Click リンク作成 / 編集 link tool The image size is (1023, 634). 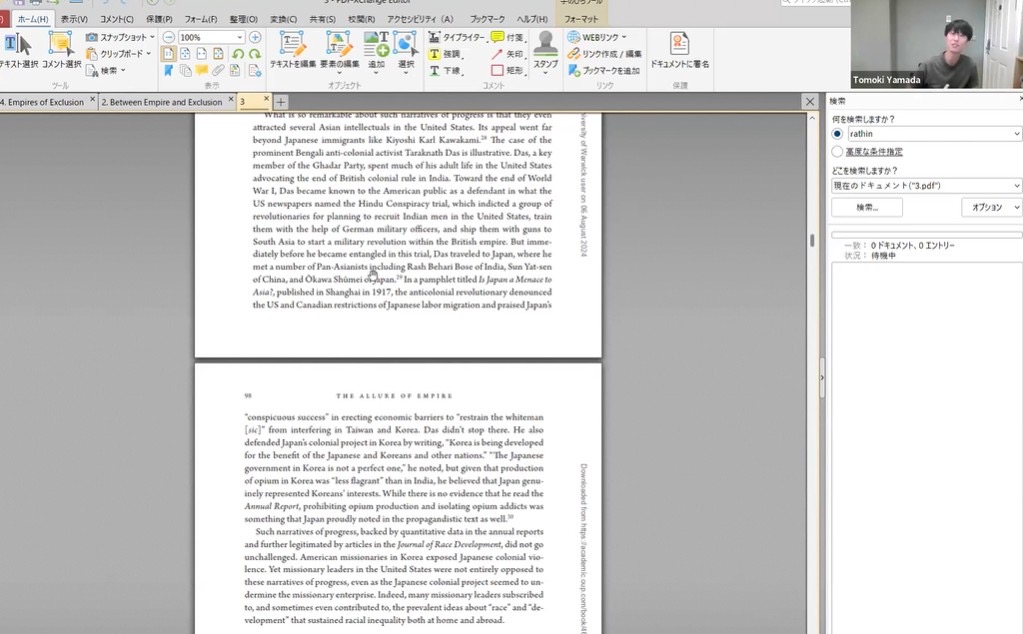pyautogui.click(x=604, y=53)
